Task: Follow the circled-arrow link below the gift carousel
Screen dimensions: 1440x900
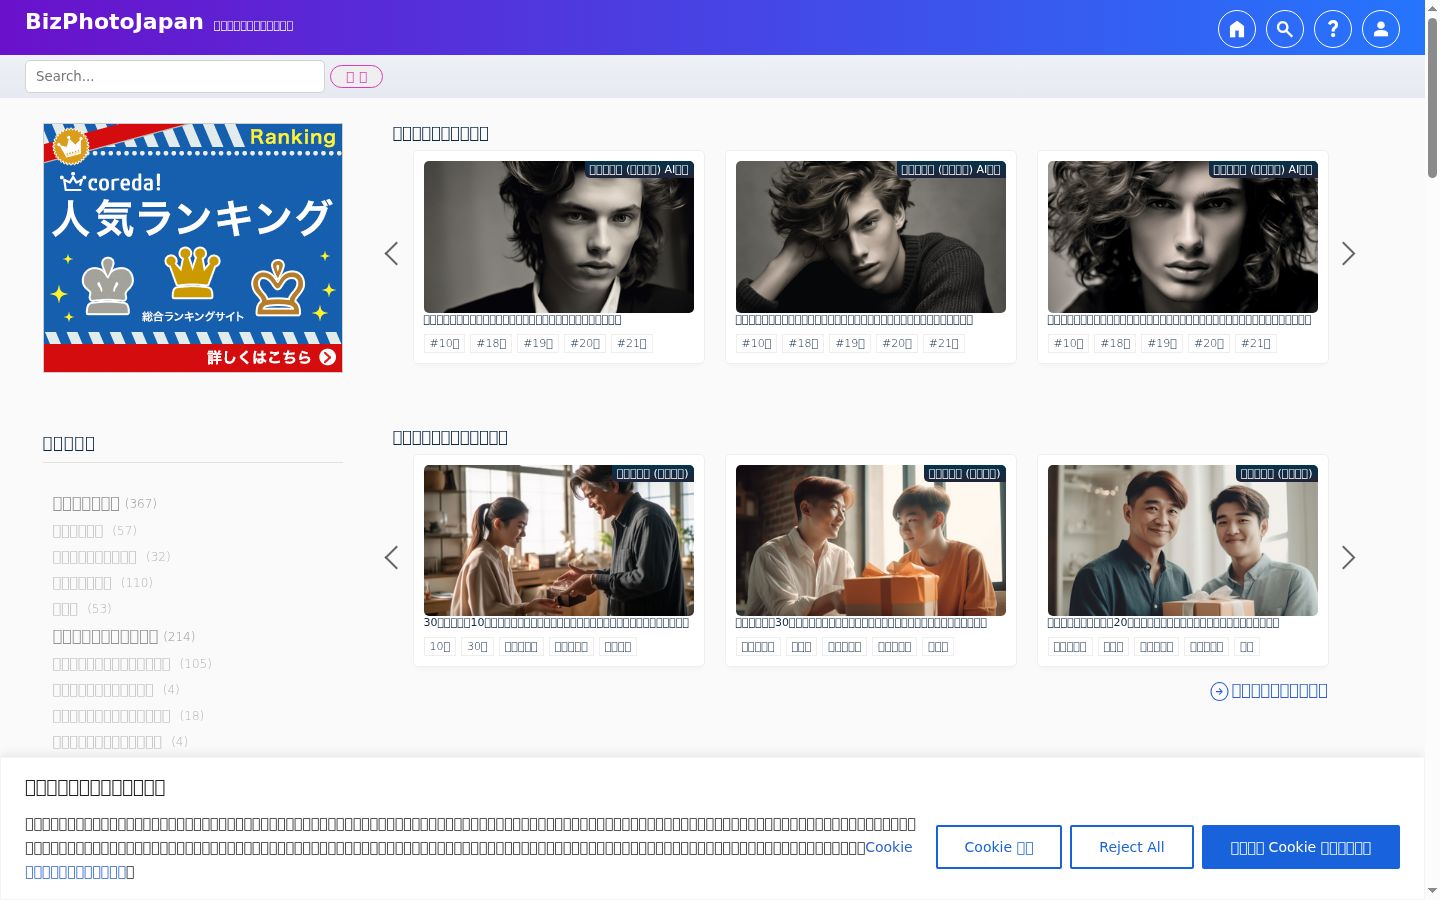Action: click(x=1269, y=691)
